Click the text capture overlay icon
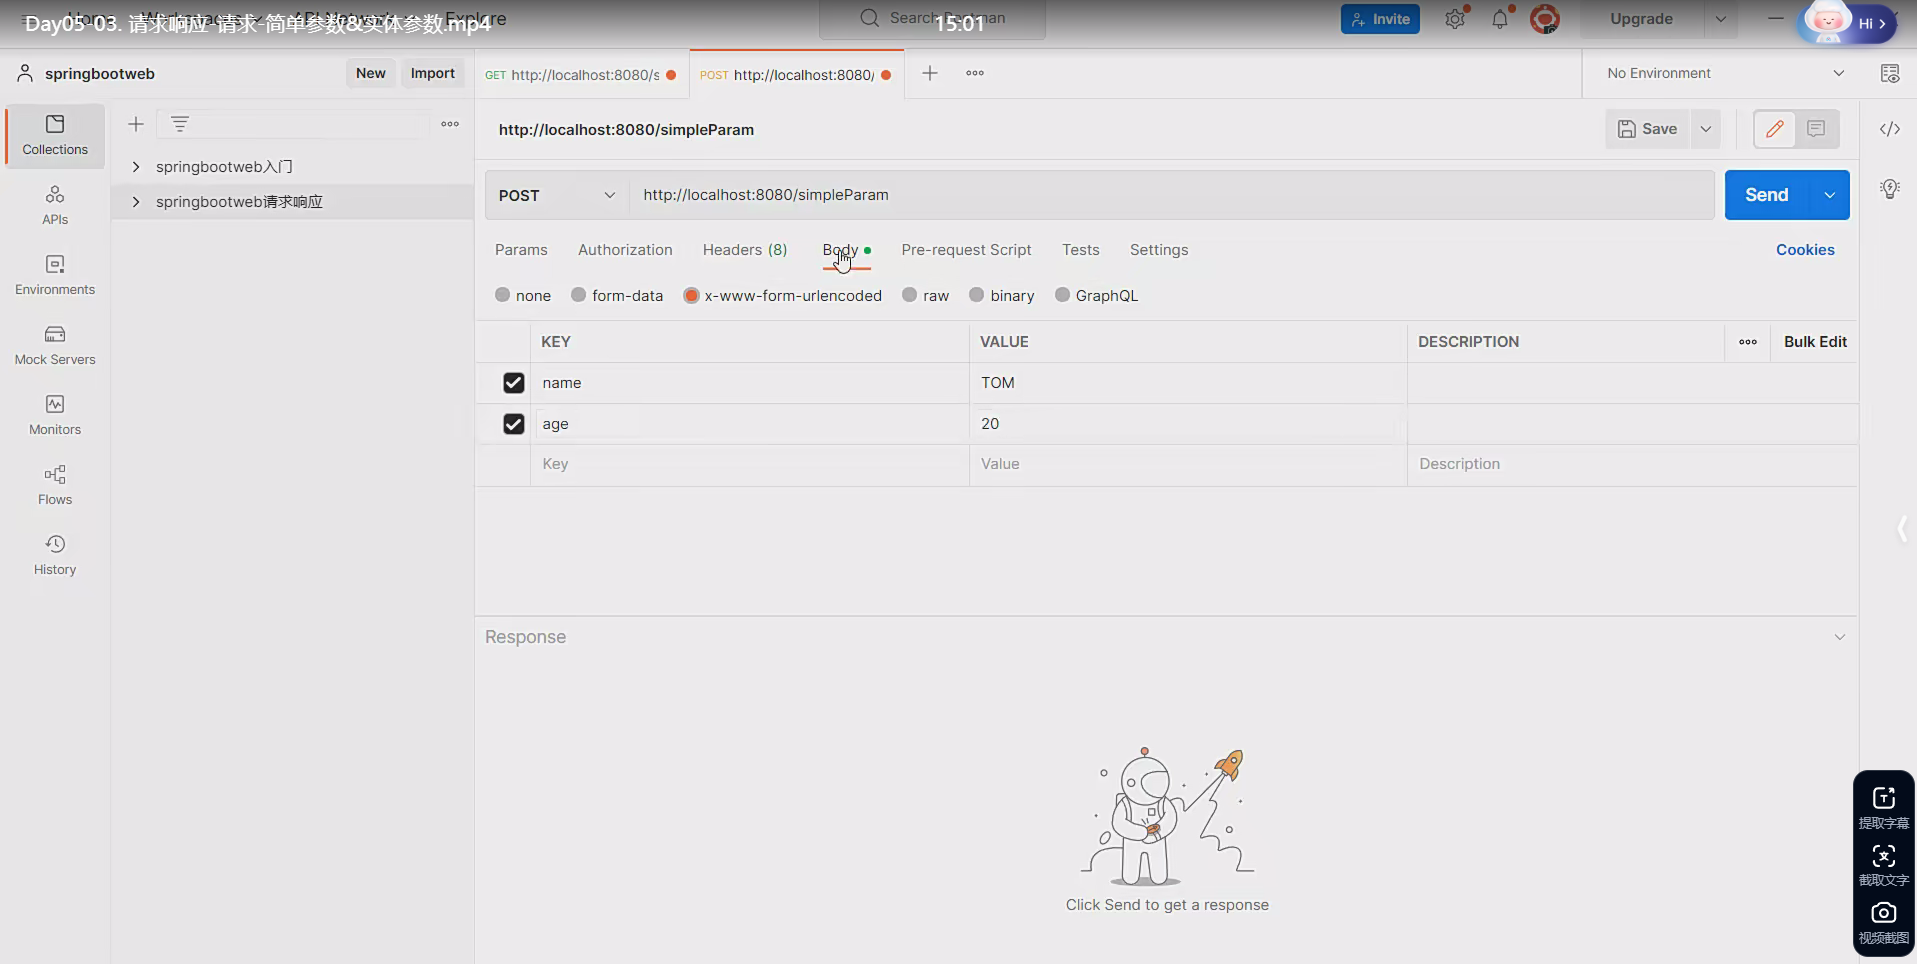Screen dimensions: 1917x964 click(1884, 864)
